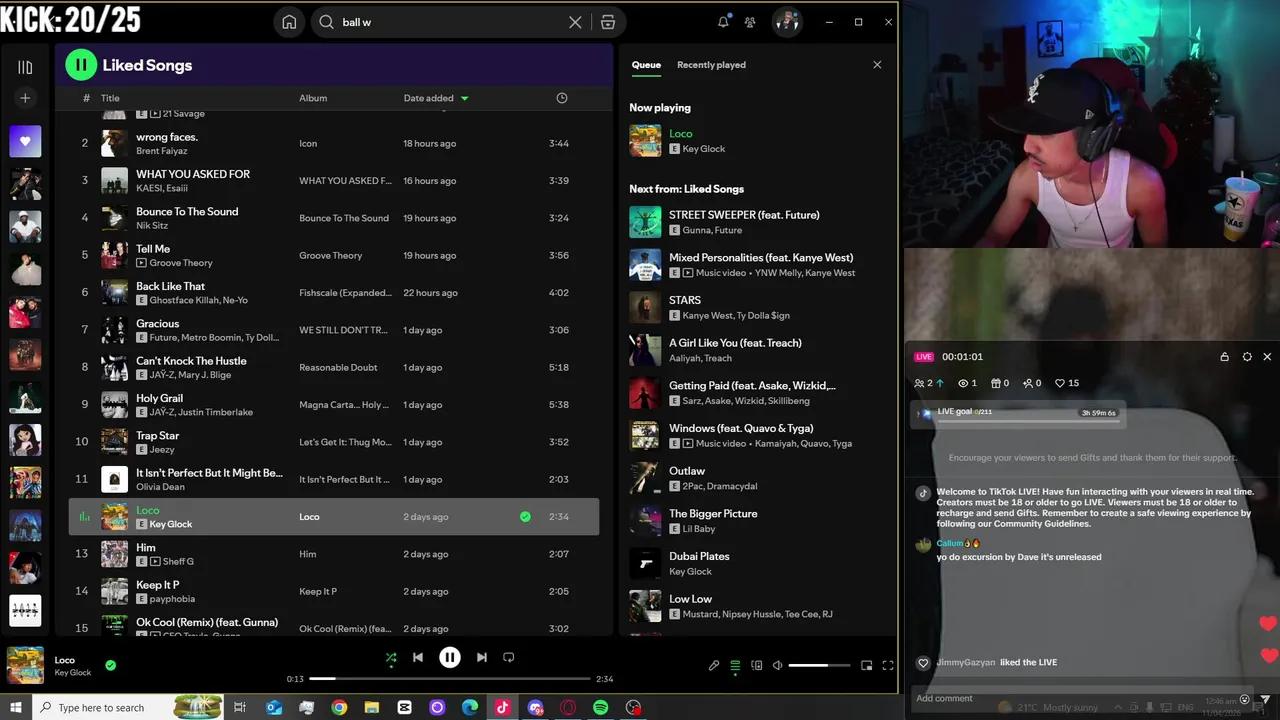Pause playback in the bottom player bar
The width and height of the screenshot is (1280, 720).
click(x=450, y=657)
